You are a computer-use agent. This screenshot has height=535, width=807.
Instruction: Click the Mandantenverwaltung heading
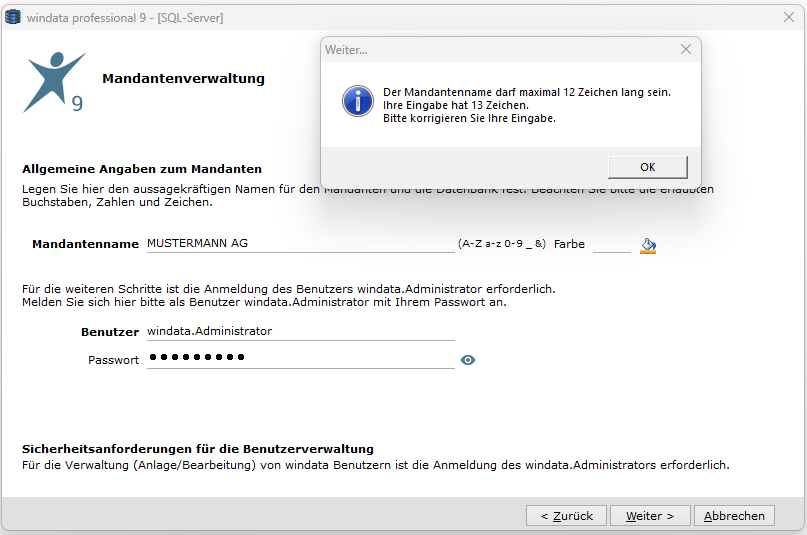coord(183,79)
